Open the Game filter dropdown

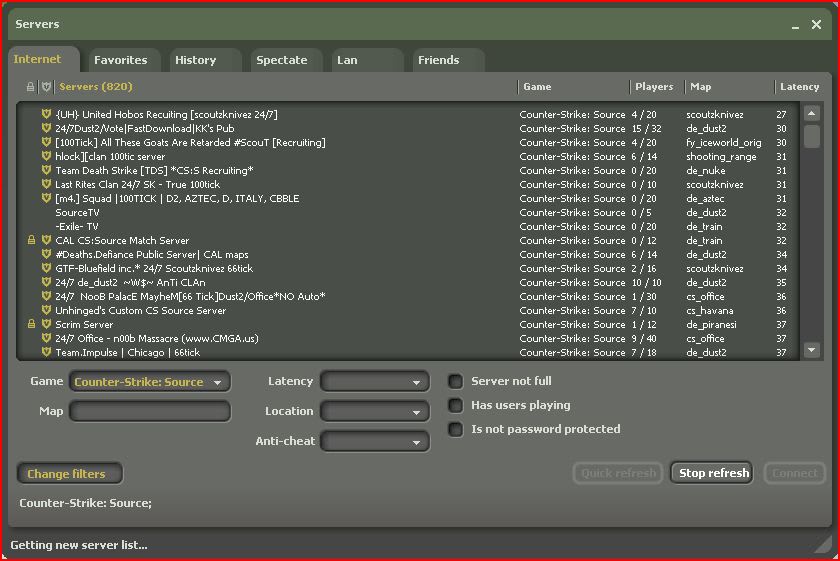pyautogui.click(x=150, y=382)
